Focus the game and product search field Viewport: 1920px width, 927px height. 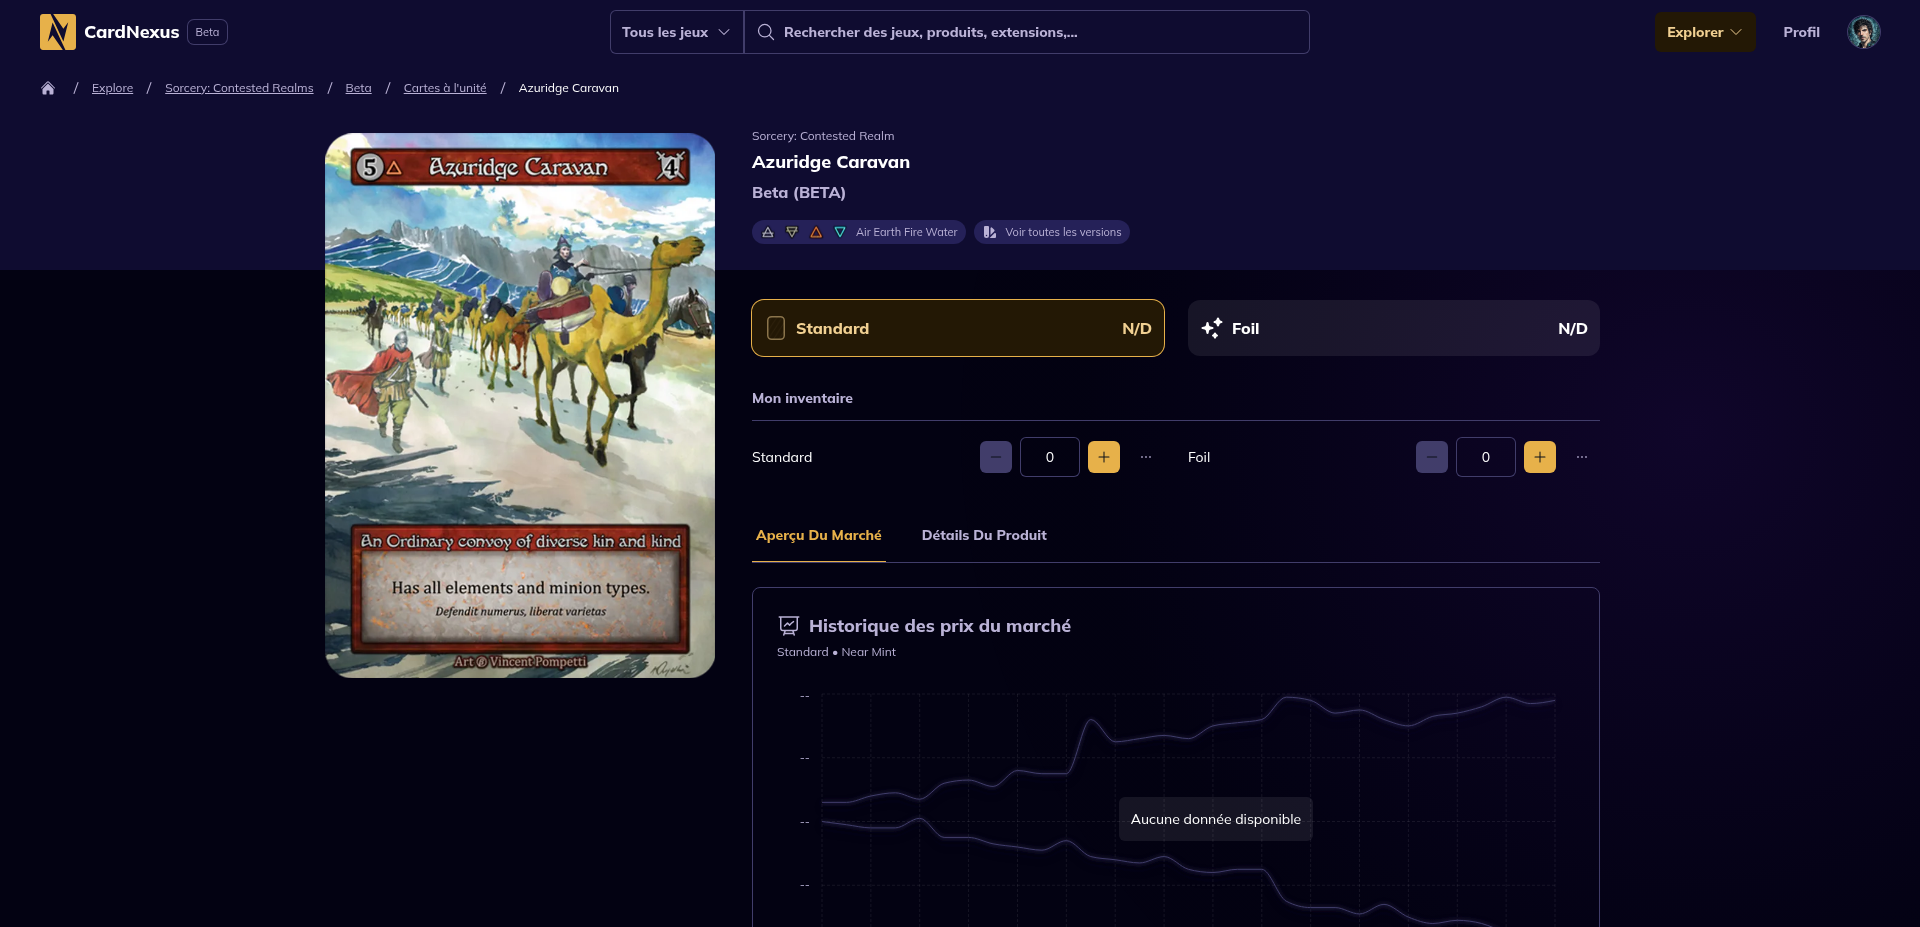click(1030, 32)
